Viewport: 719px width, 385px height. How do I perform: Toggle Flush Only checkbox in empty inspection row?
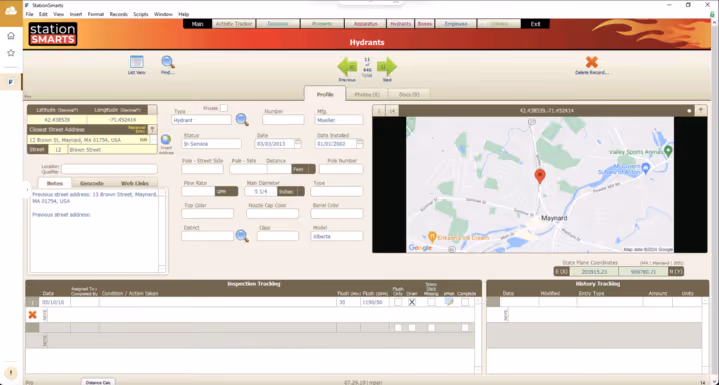(x=398, y=328)
